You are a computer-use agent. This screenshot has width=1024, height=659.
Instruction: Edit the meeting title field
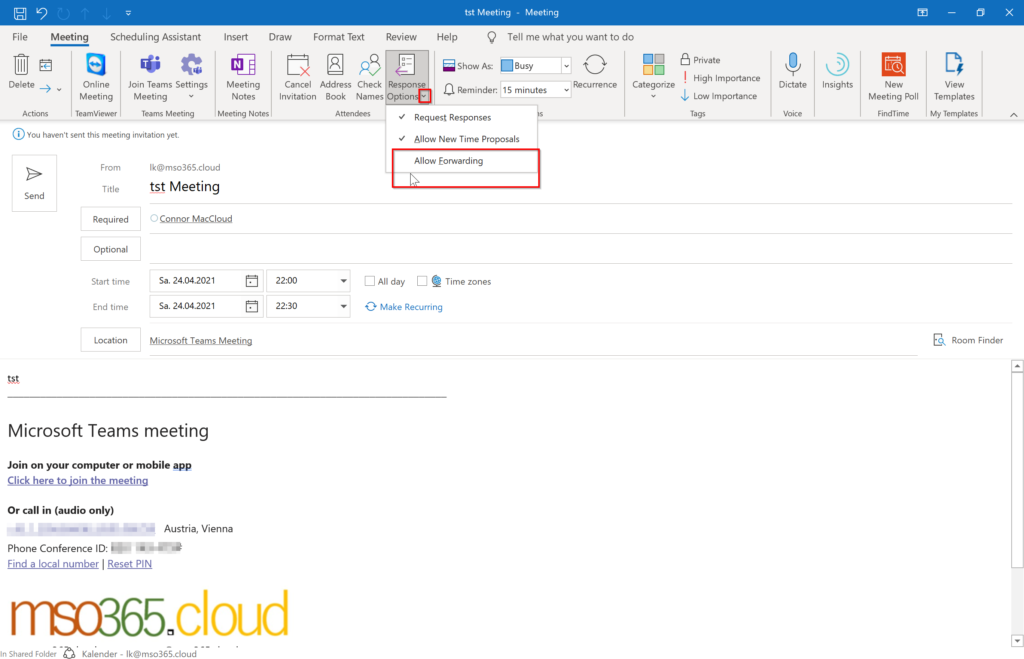(x=580, y=187)
